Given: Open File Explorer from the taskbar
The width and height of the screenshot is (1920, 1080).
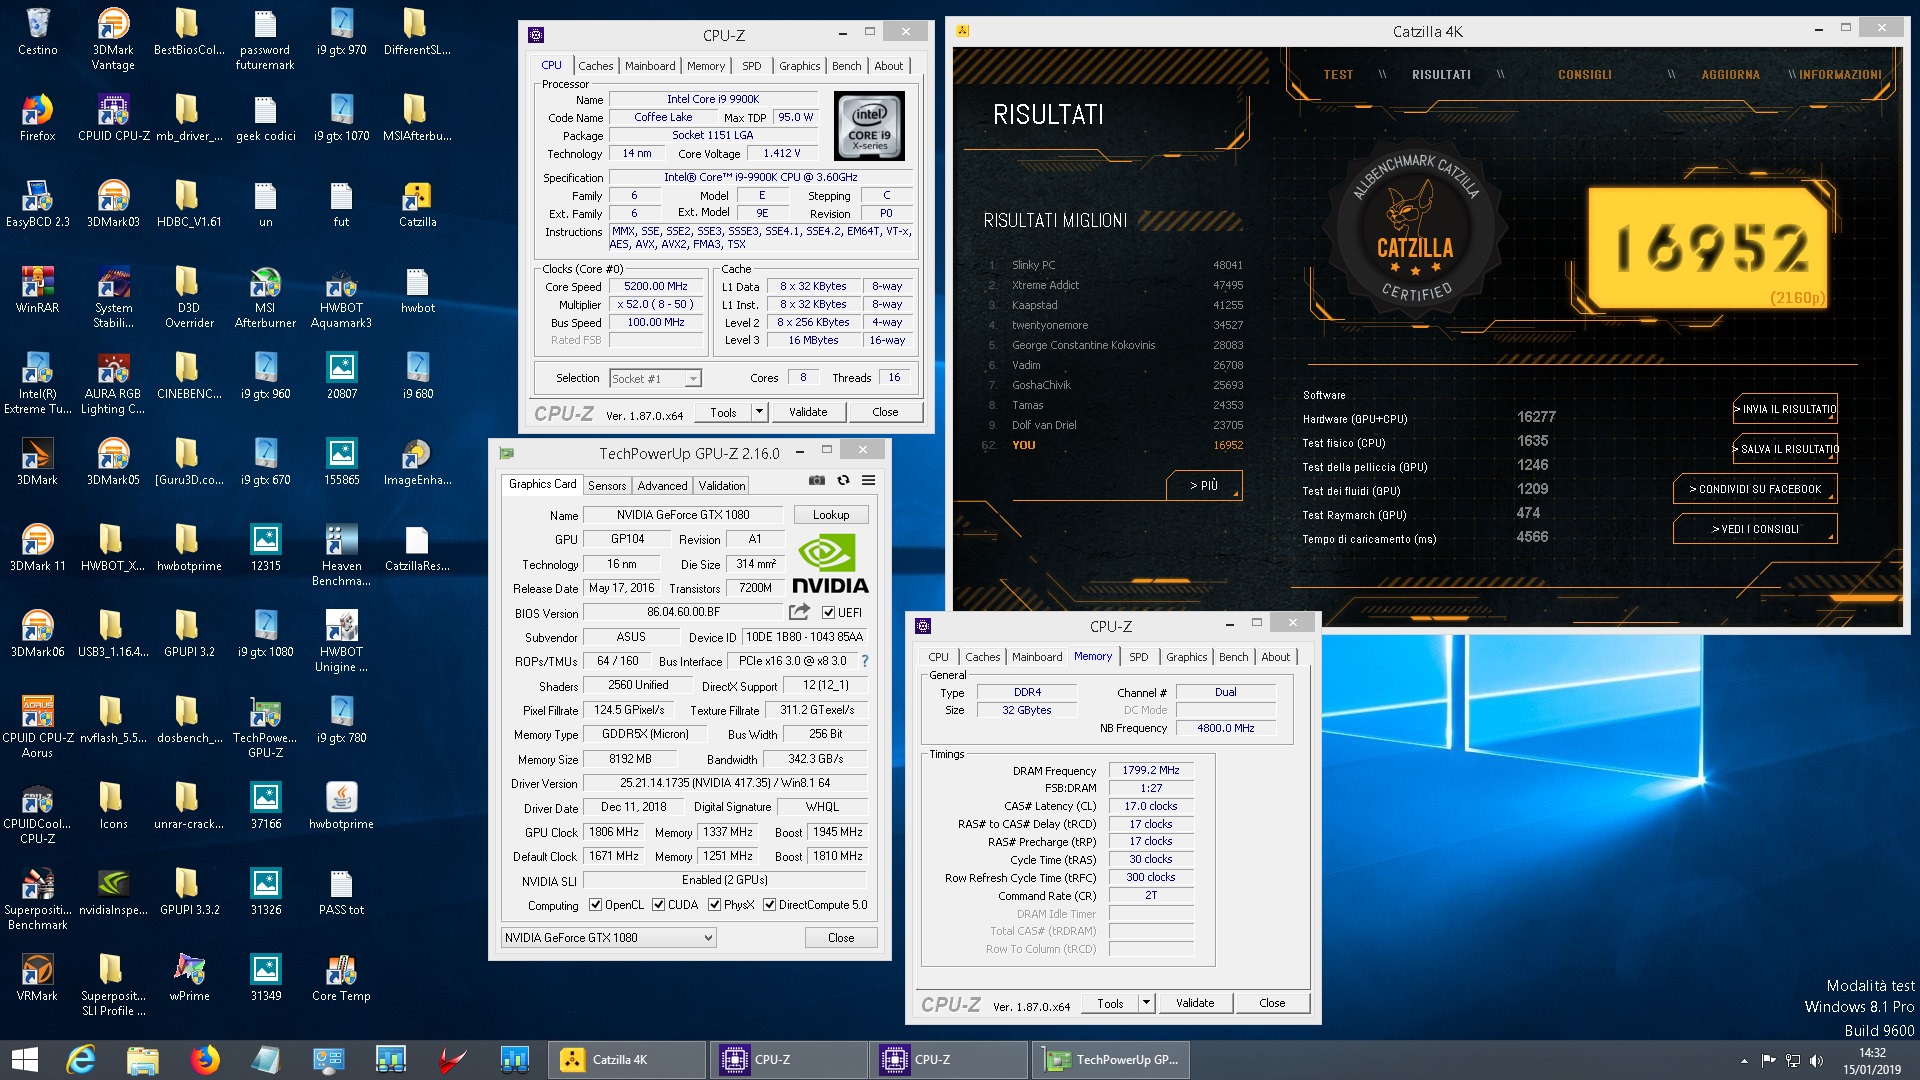Looking at the screenshot, I should [x=142, y=1060].
